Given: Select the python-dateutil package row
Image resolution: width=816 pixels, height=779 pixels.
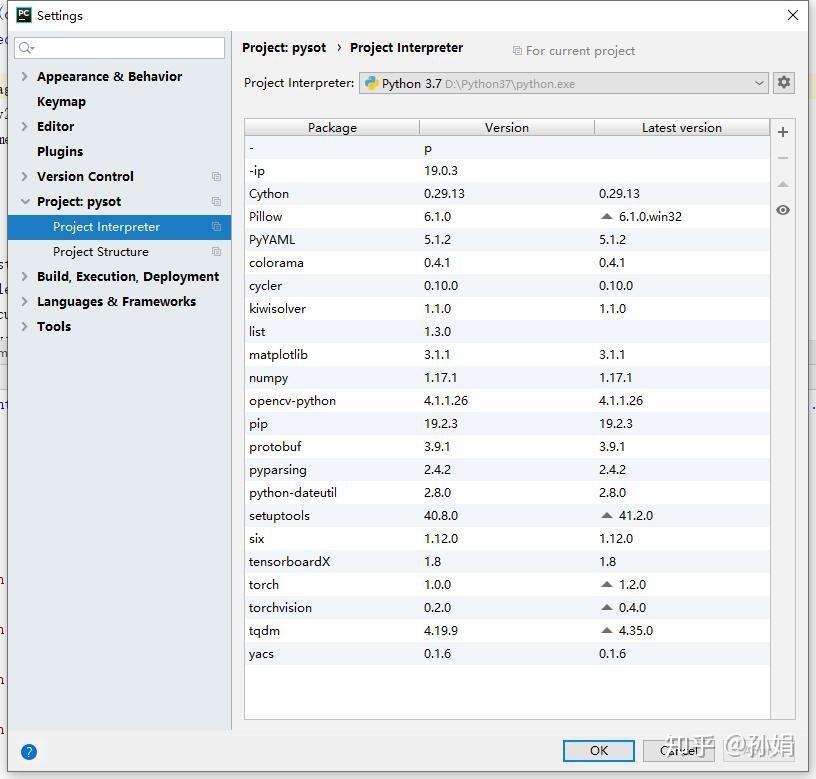Looking at the screenshot, I should 507,492.
